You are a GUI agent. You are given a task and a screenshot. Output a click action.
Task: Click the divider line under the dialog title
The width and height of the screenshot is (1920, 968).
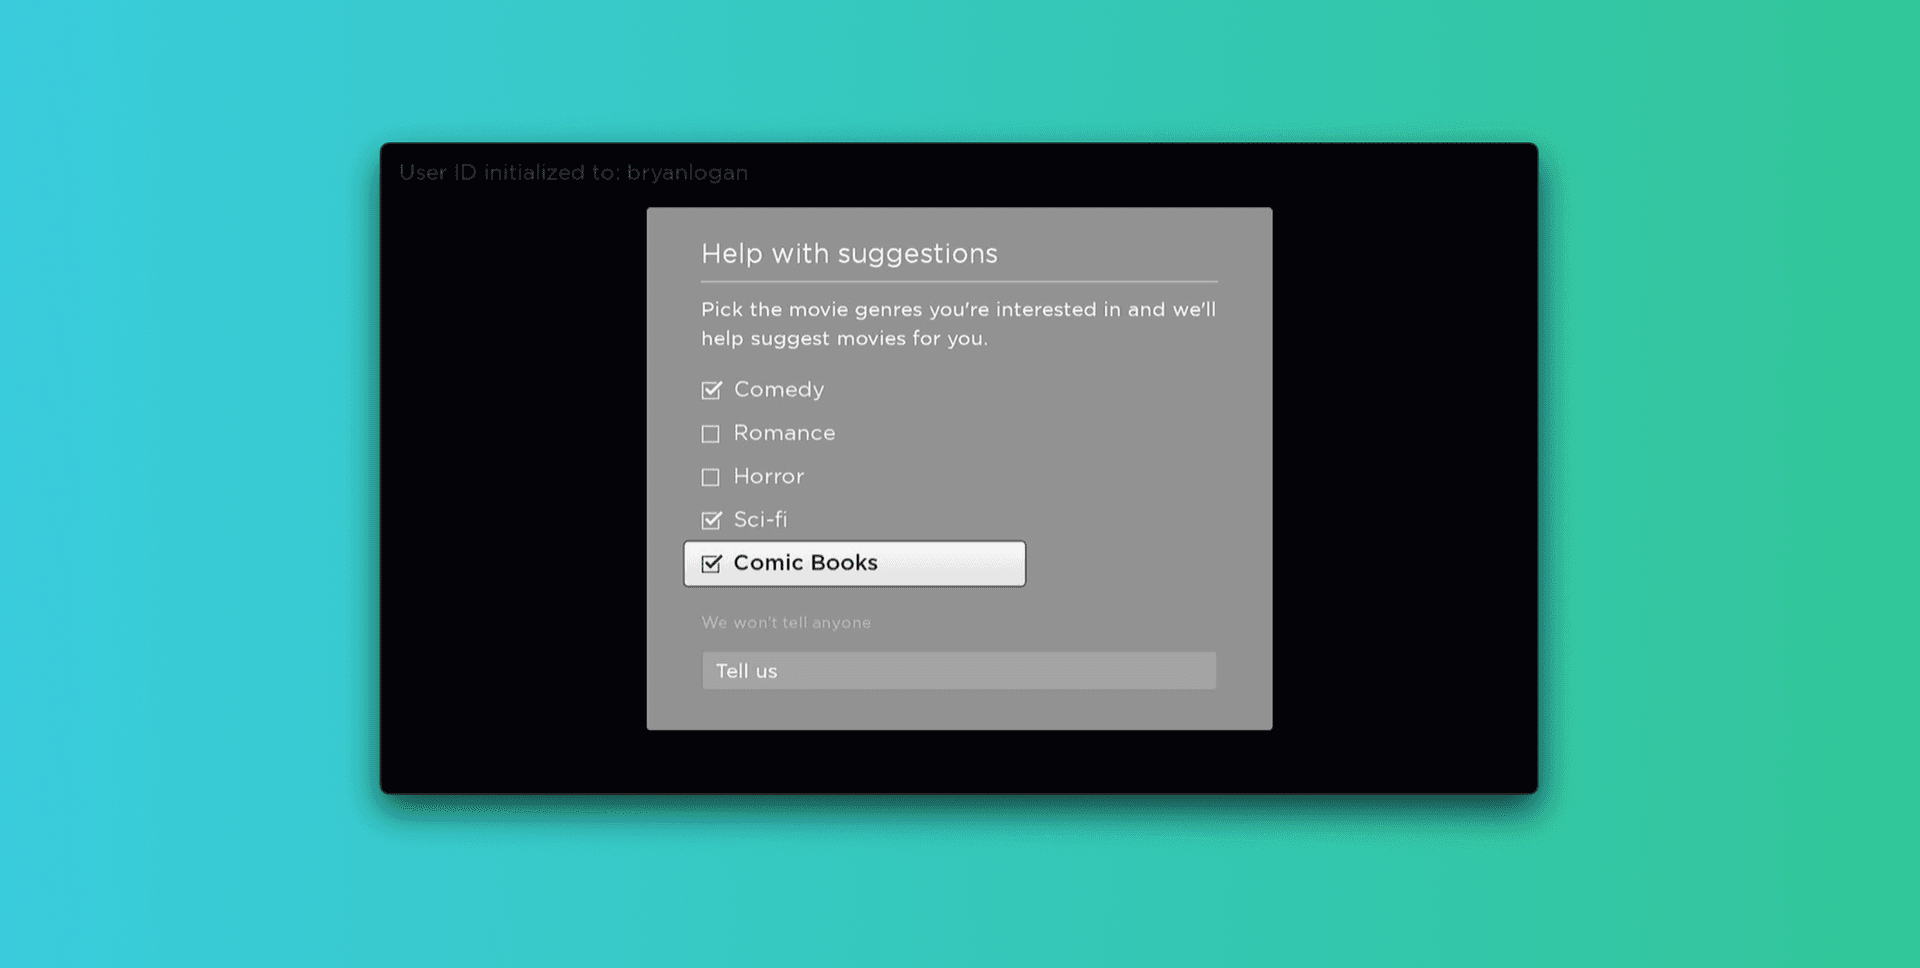(958, 282)
